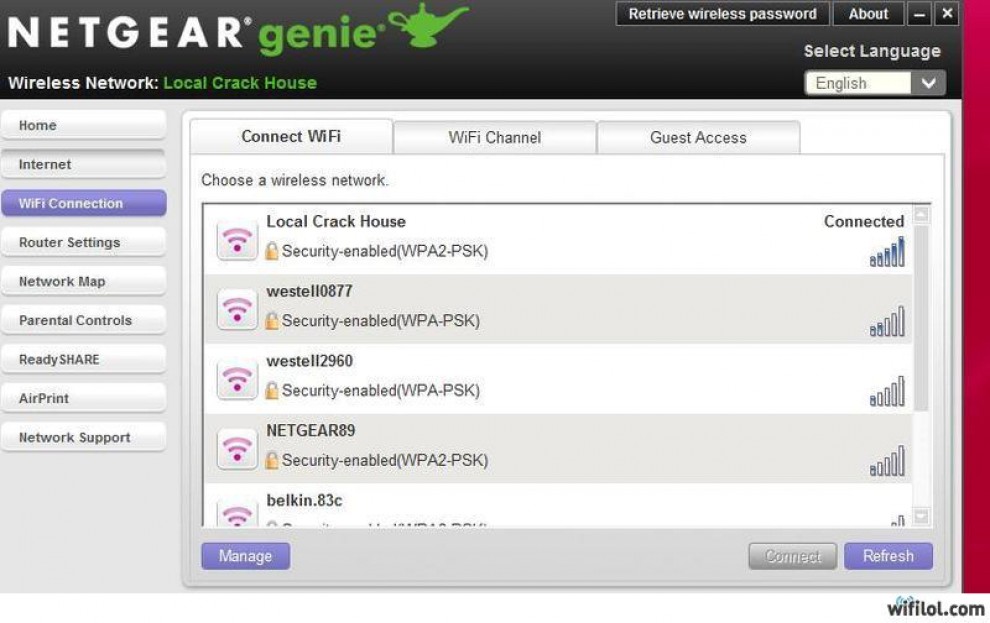The image size is (990, 623).
Task: Open Parental Controls in the sidebar
Action: 84,320
